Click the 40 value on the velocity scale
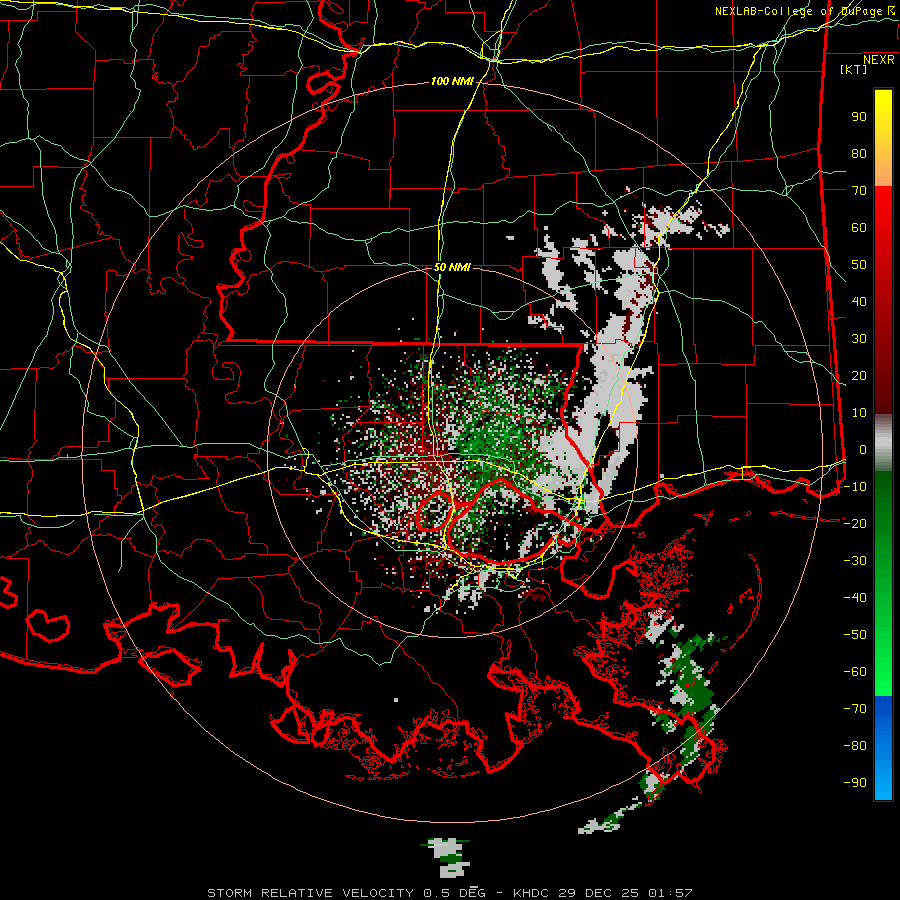The image size is (900, 900). [859, 302]
